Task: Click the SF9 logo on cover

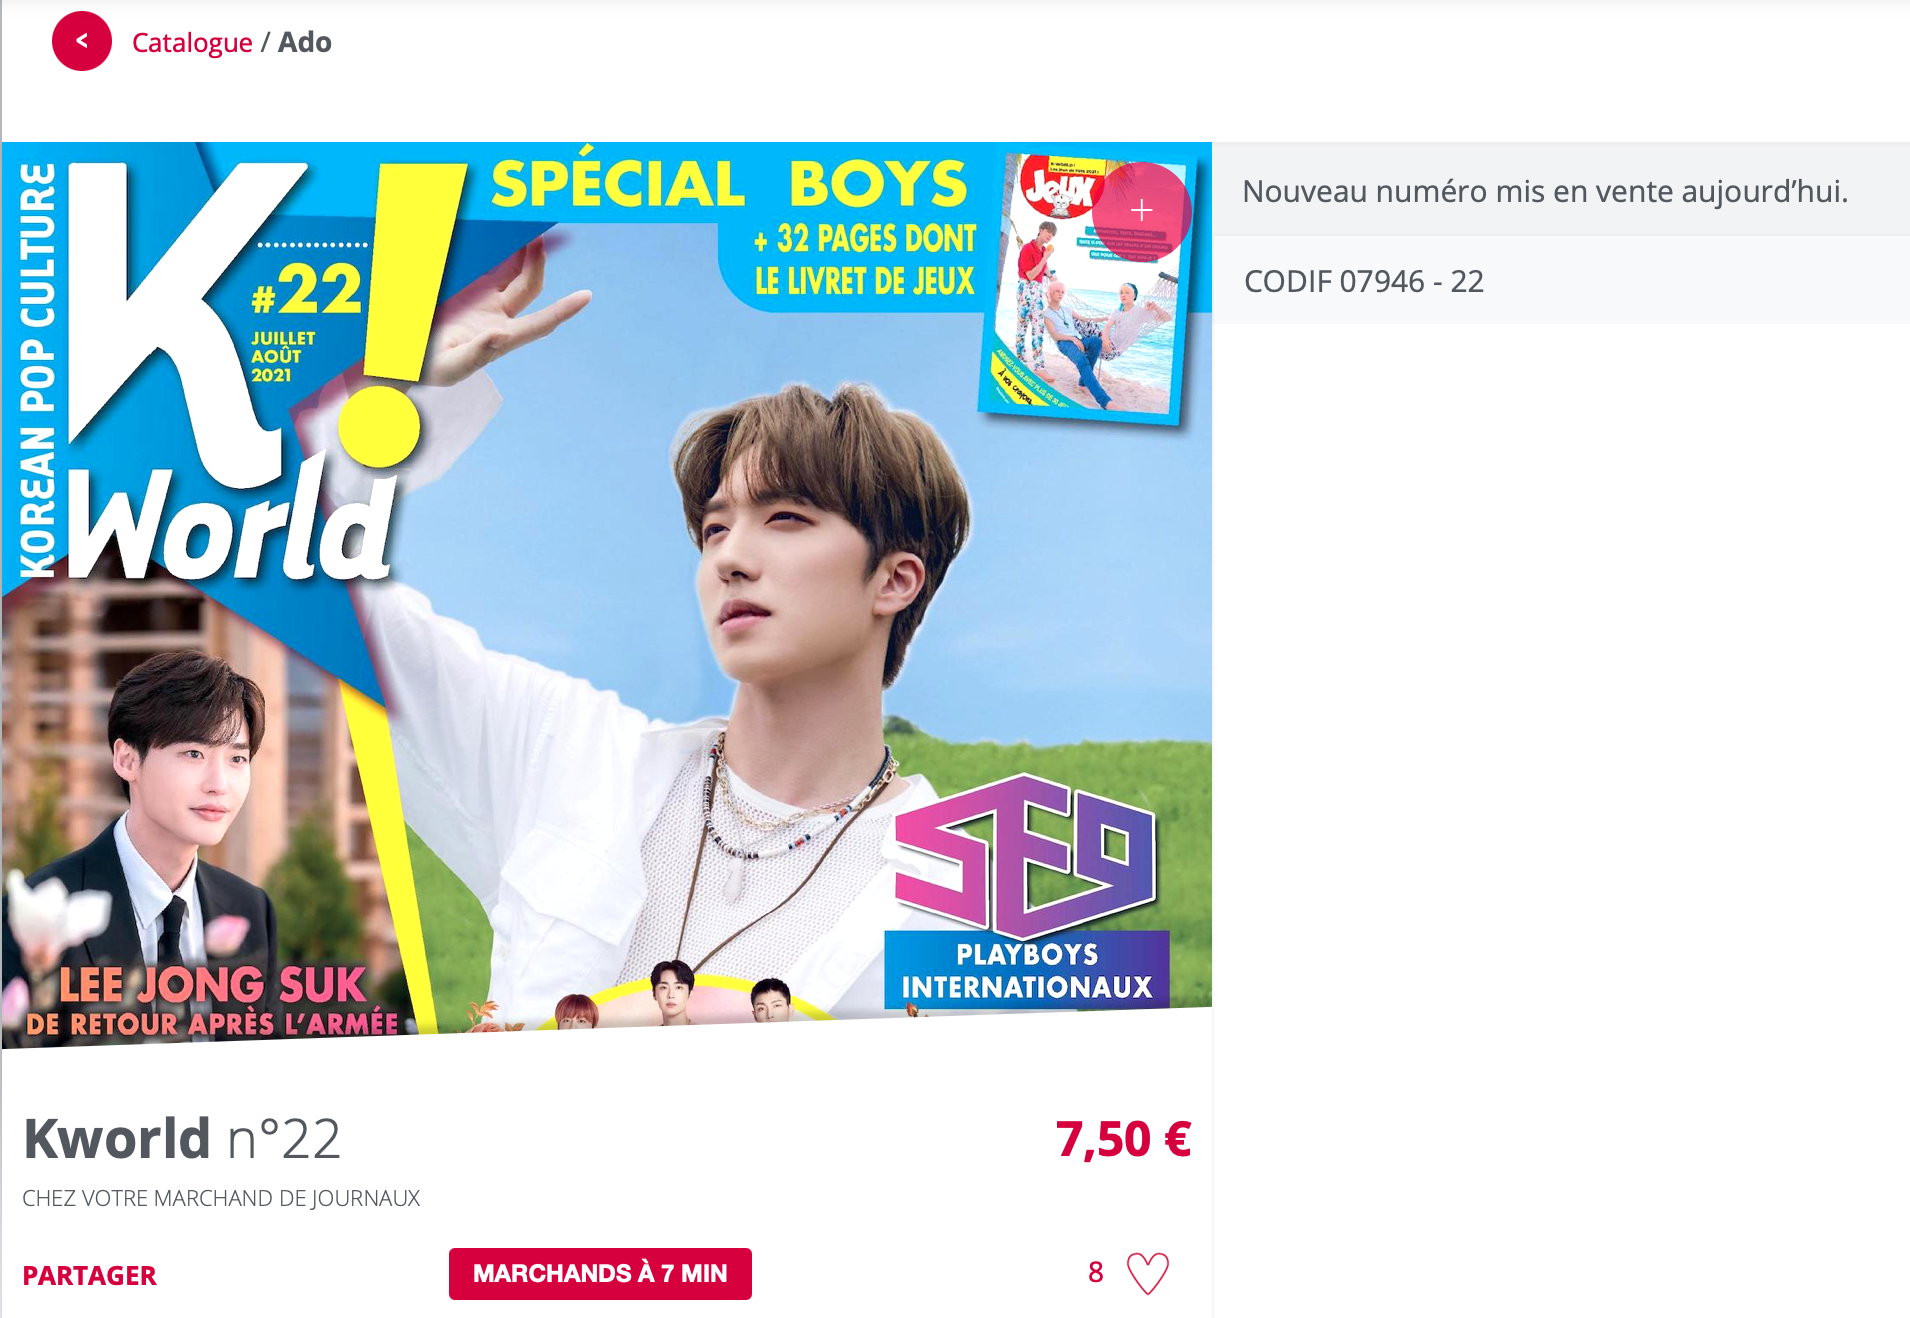Action: tap(1026, 853)
